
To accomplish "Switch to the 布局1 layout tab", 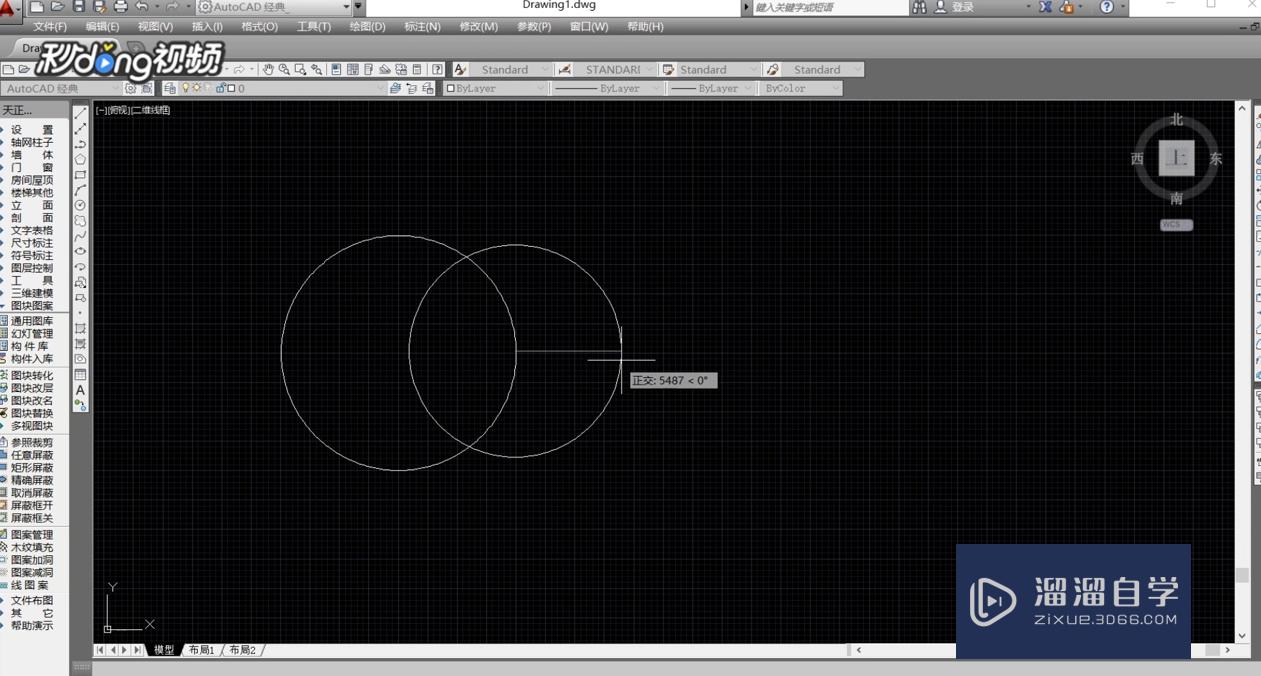I will pyautogui.click(x=202, y=650).
